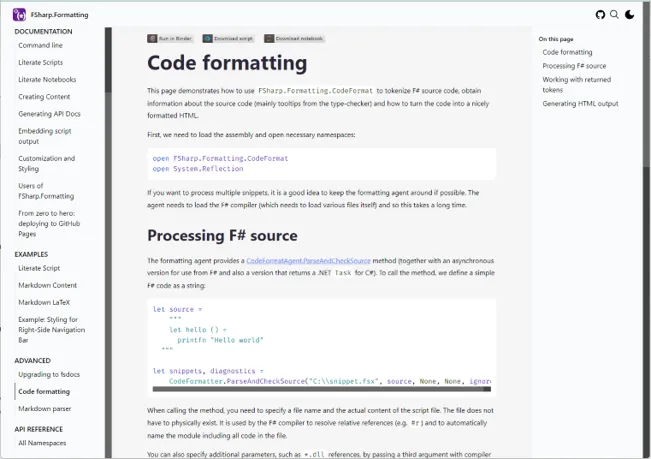Click the Download notebook badge
This screenshot has height=459, width=651.
(294, 39)
